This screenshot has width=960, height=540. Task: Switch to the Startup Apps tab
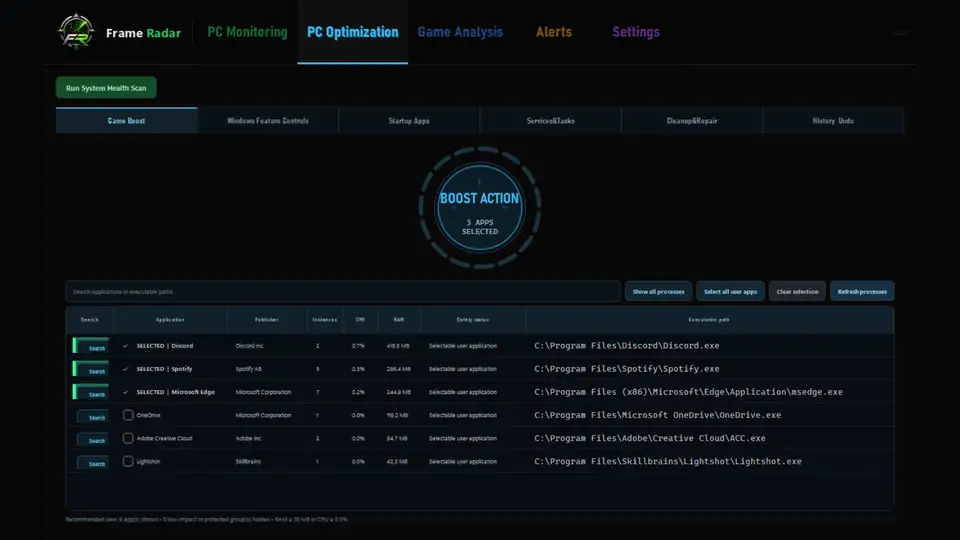pyautogui.click(x=409, y=121)
